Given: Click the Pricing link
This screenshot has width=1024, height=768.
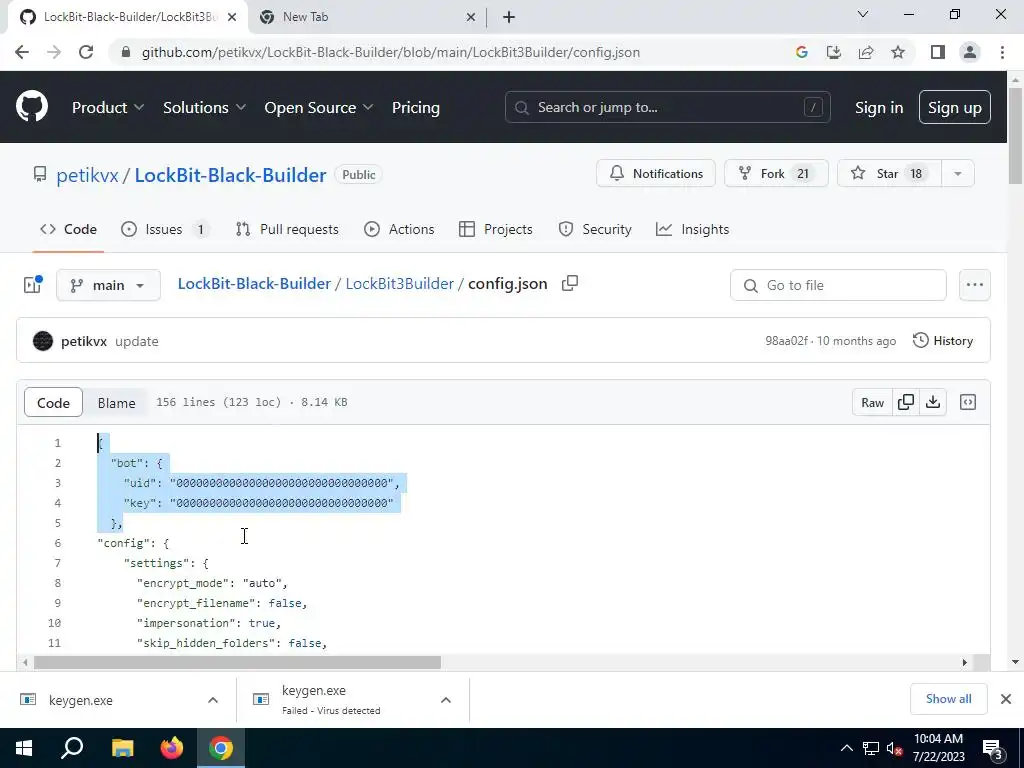Looking at the screenshot, I should [x=415, y=108].
